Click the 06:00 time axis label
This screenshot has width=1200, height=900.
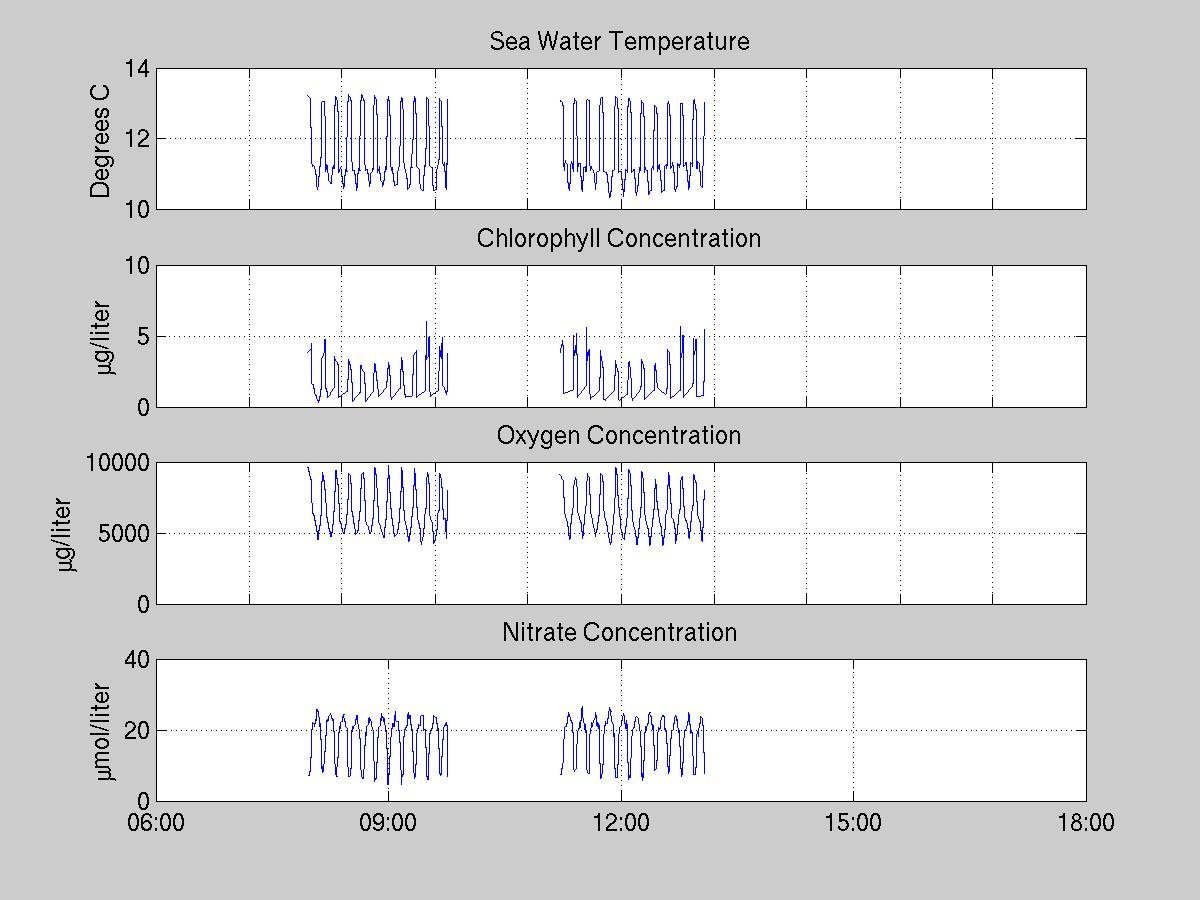156,823
